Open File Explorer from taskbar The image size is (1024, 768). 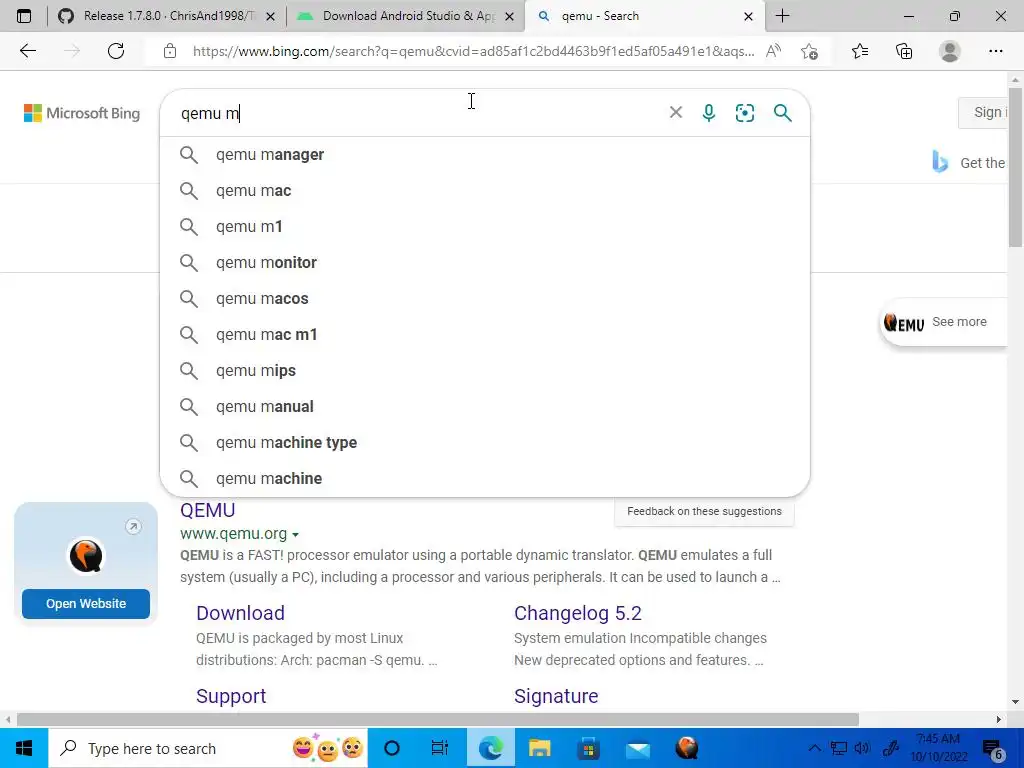pyautogui.click(x=539, y=748)
